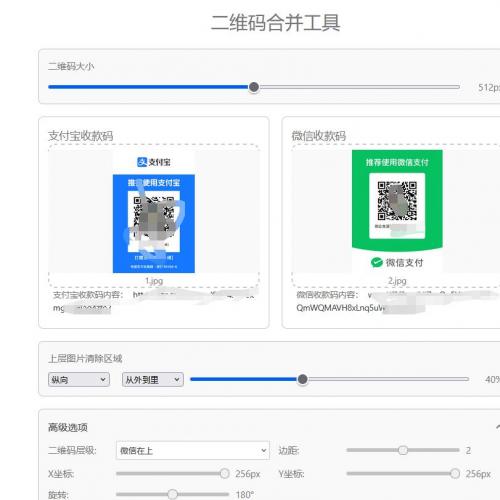This screenshot has height=500, width=500.
Task: Adjust the 二维码大小 slider handle
Action: [x=254, y=87]
